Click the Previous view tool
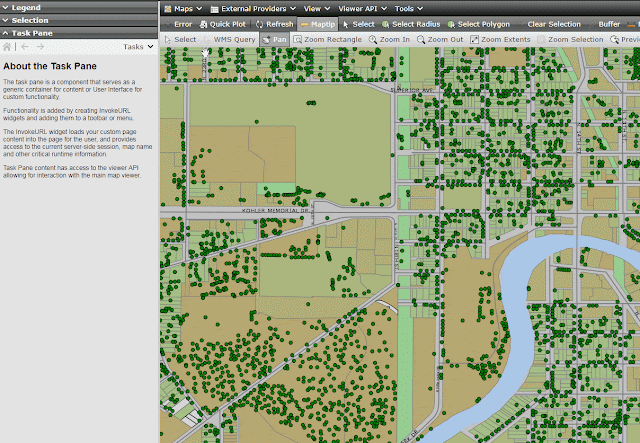Screen dimensions: 640x443 [x=624, y=39]
